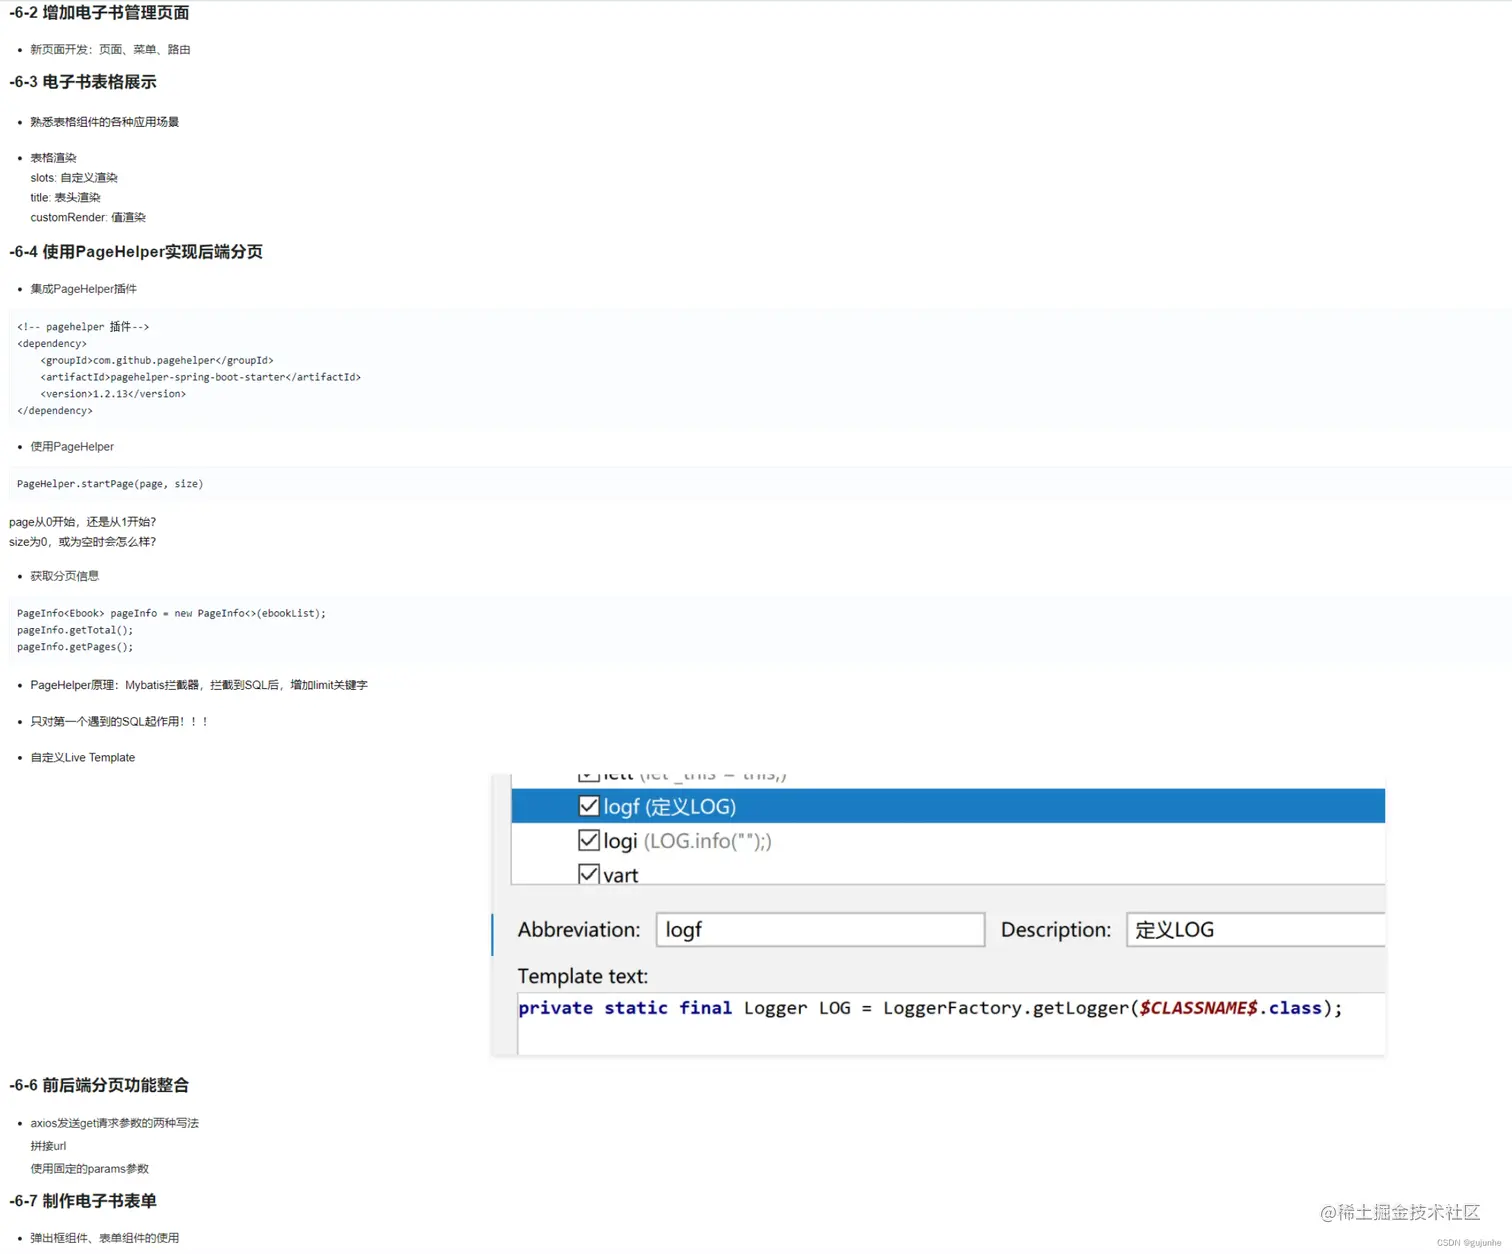1512x1254 pixels.
Task: Select the logi (LOG.info("");) list row
Action: tap(948, 840)
